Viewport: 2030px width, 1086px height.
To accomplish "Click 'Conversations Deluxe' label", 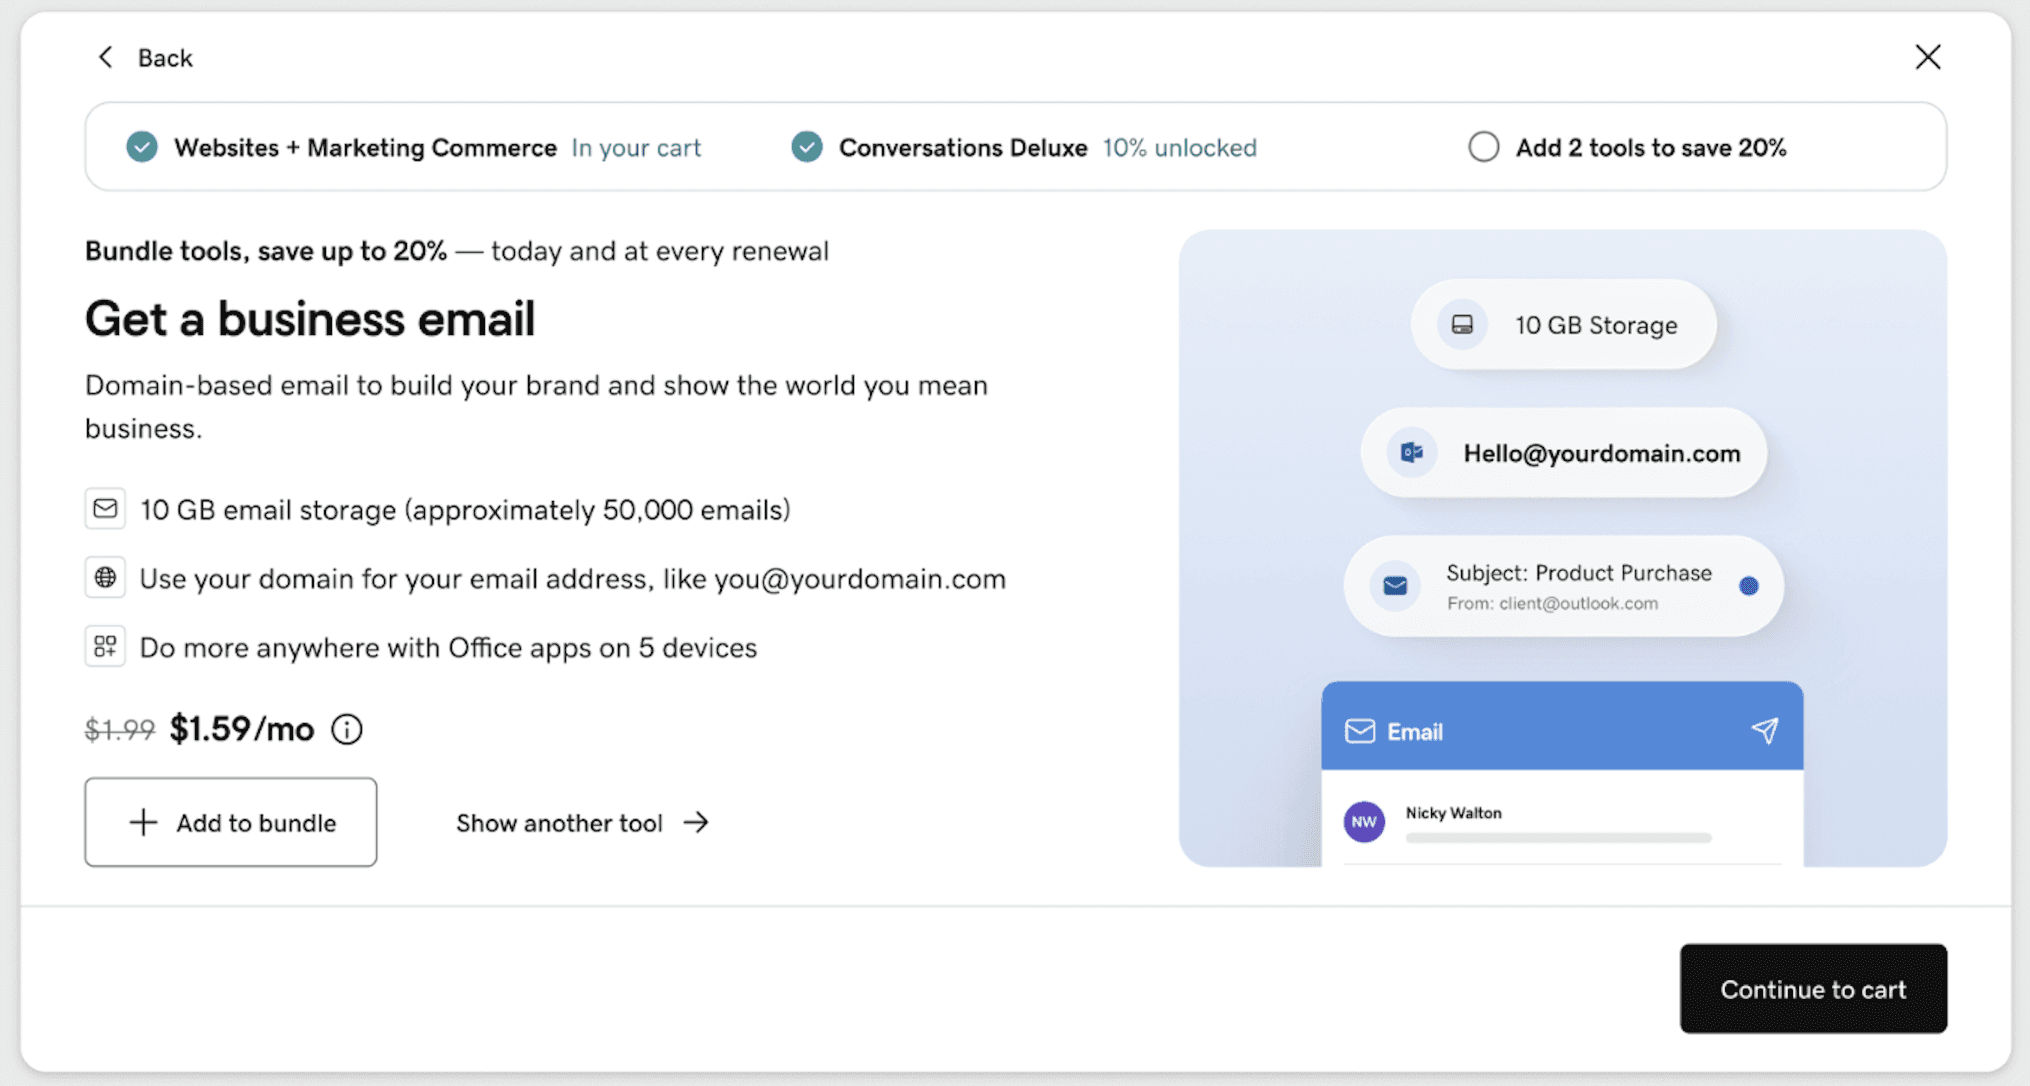I will pos(963,147).
